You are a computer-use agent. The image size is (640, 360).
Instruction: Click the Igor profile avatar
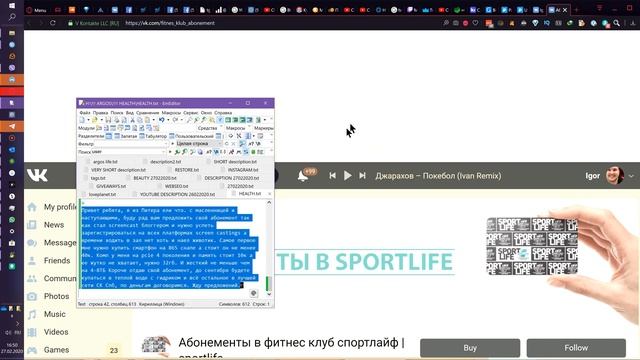[x=615, y=176]
